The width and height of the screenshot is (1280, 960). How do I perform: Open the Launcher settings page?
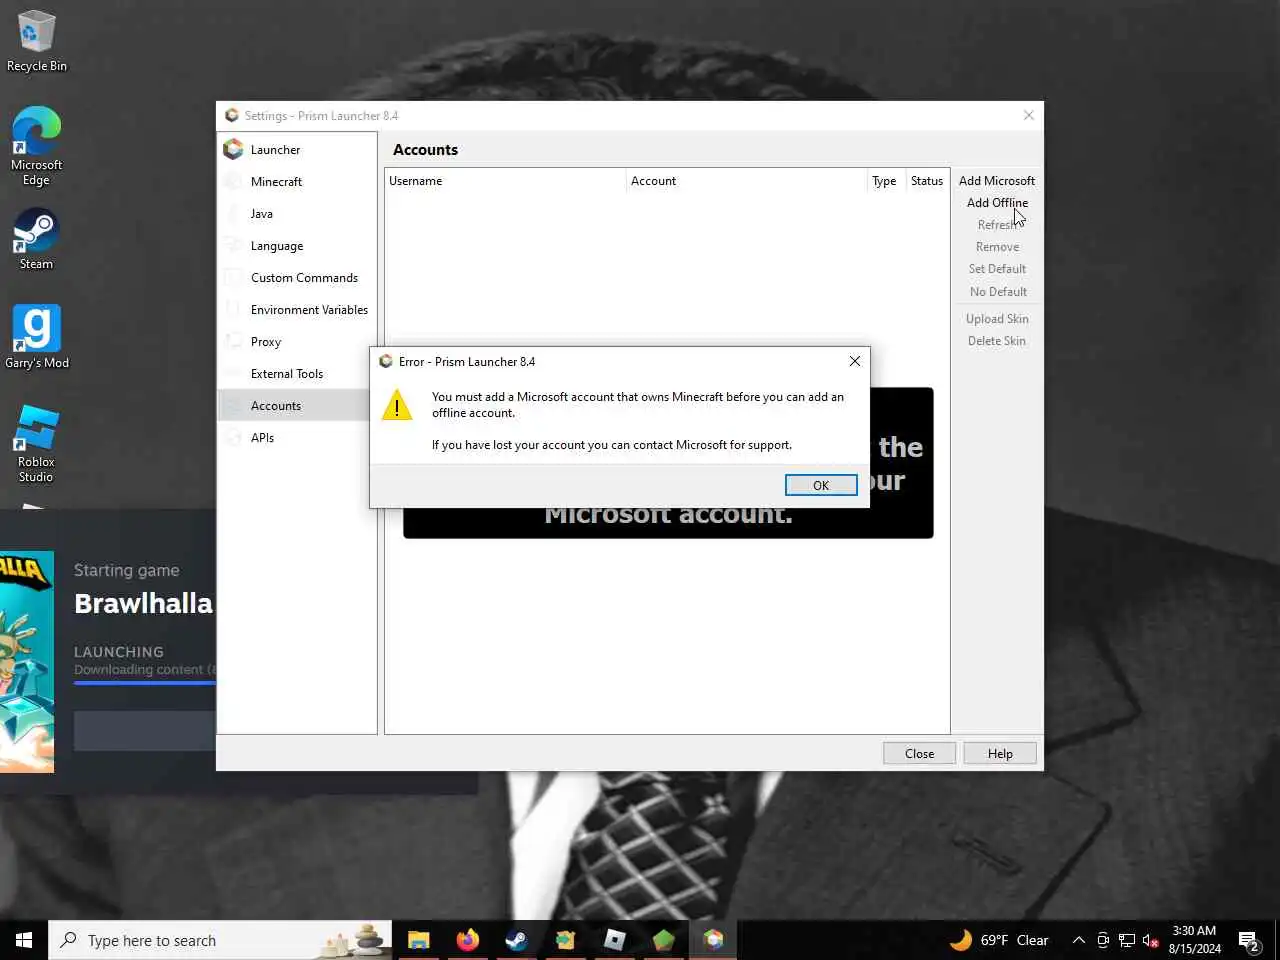297,150
